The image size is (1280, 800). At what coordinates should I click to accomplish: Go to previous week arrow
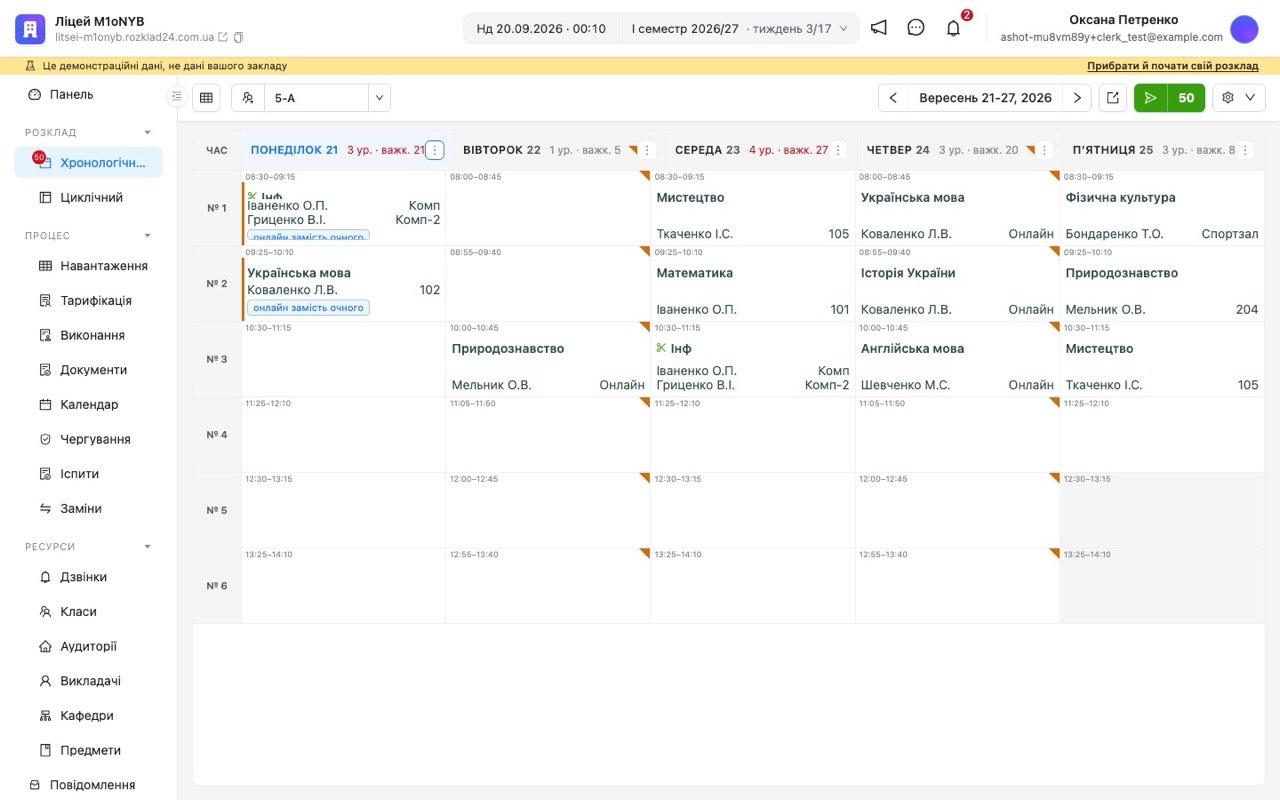tap(893, 98)
